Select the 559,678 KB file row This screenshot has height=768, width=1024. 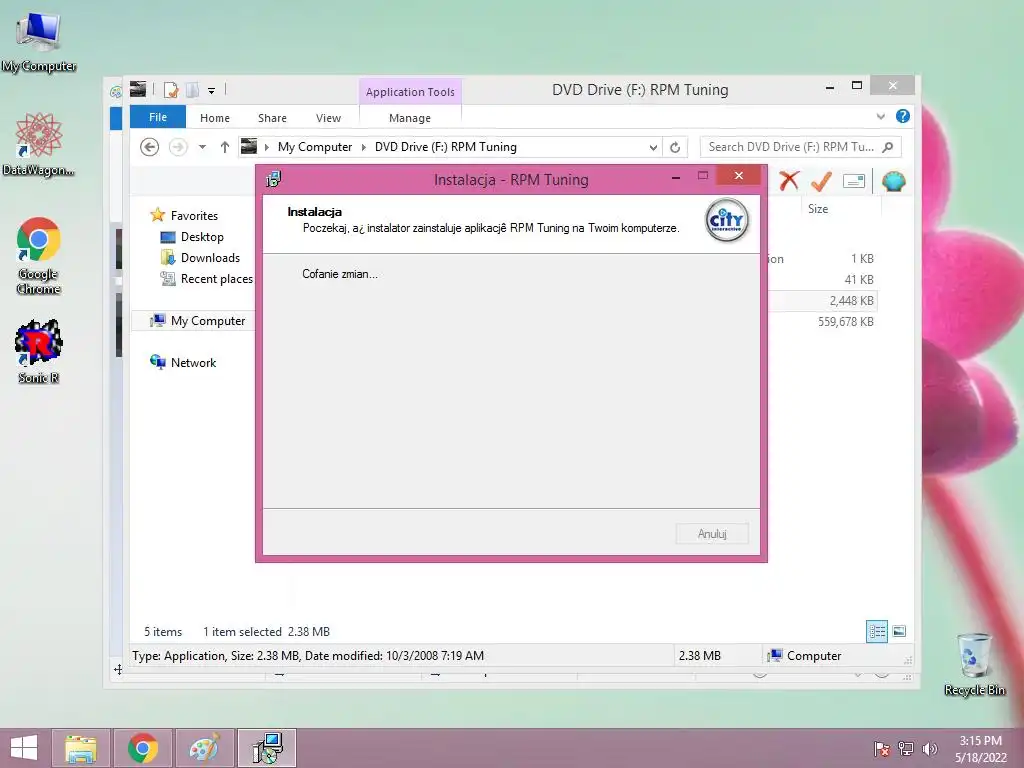pyautogui.click(x=823, y=322)
